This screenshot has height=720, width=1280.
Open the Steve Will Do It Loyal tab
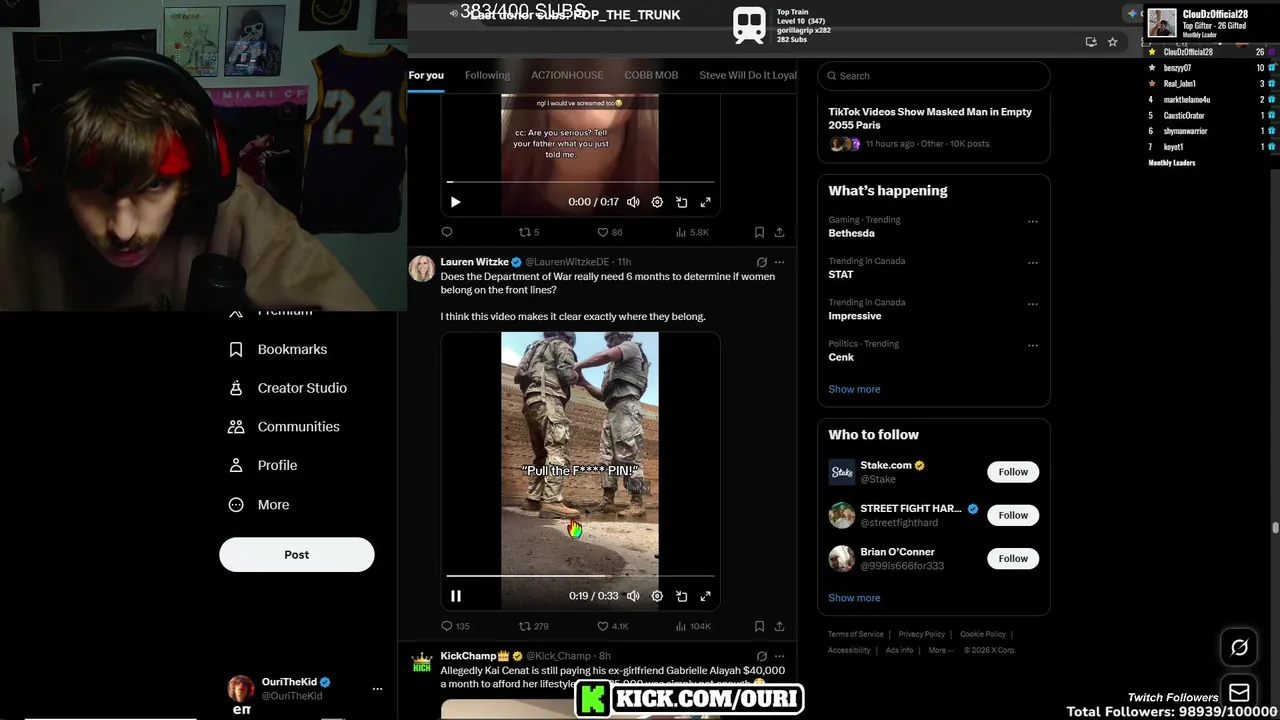point(748,75)
